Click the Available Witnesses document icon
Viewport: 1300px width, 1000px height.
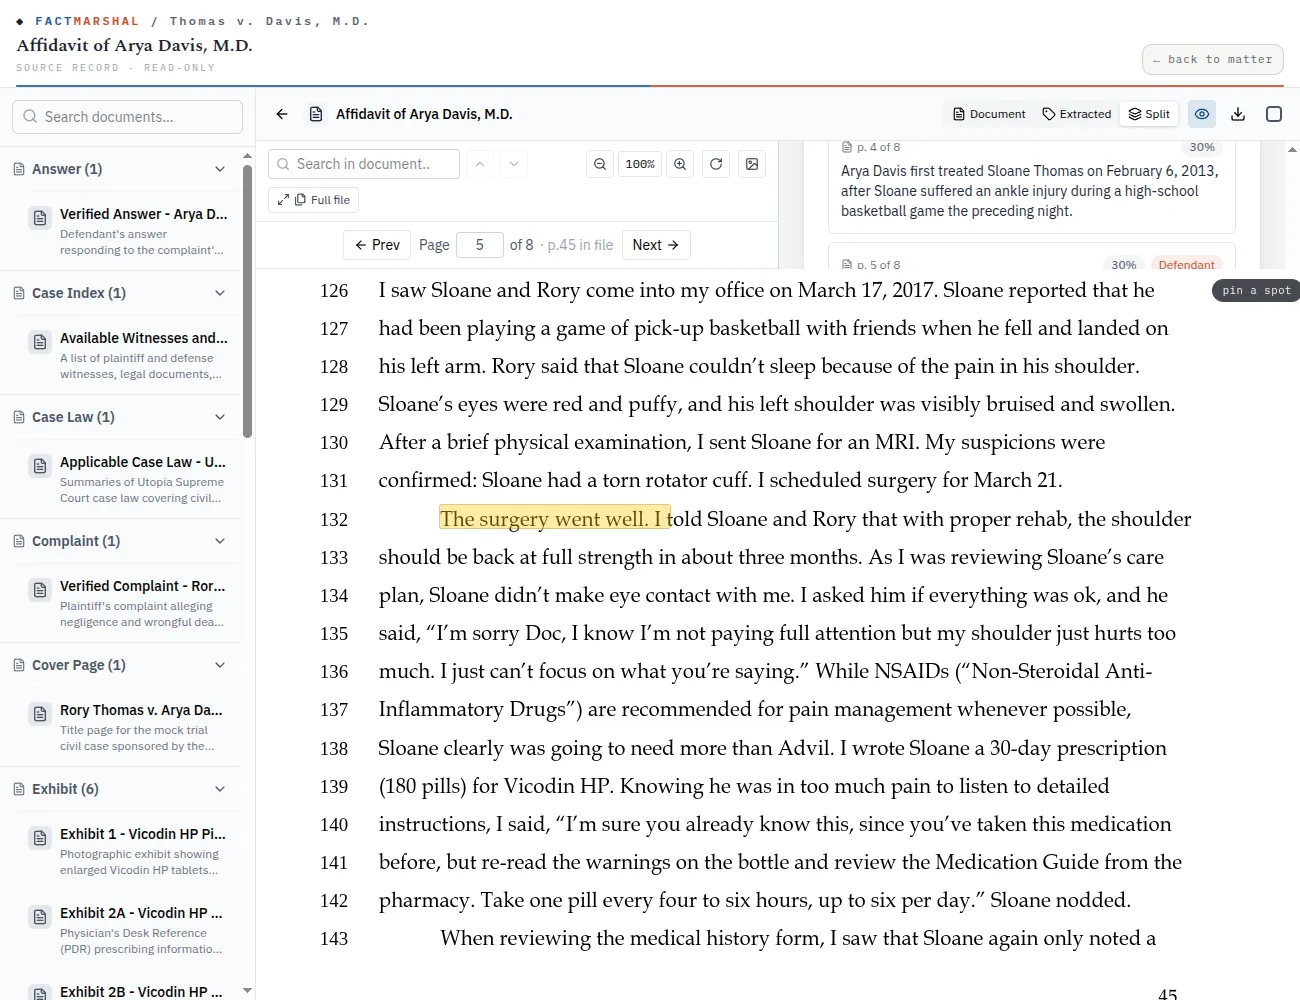[x=40, y=342]
